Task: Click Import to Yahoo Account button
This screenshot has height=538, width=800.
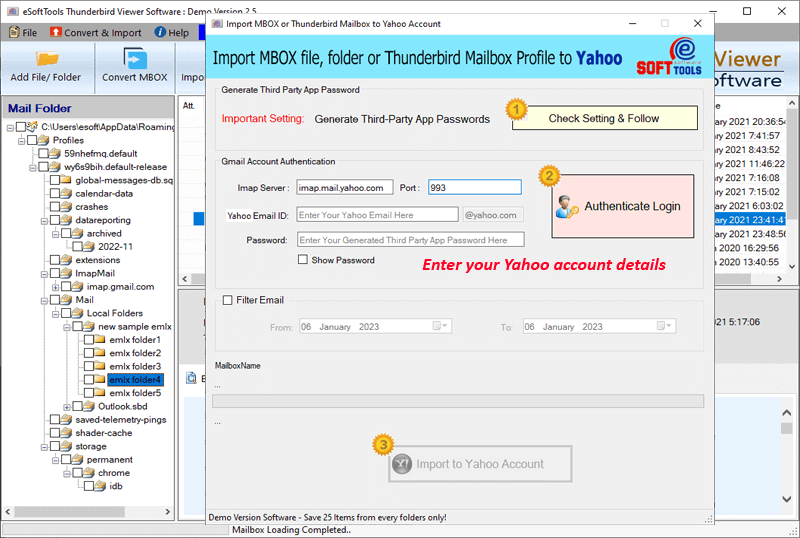Action: click(480, 464)
